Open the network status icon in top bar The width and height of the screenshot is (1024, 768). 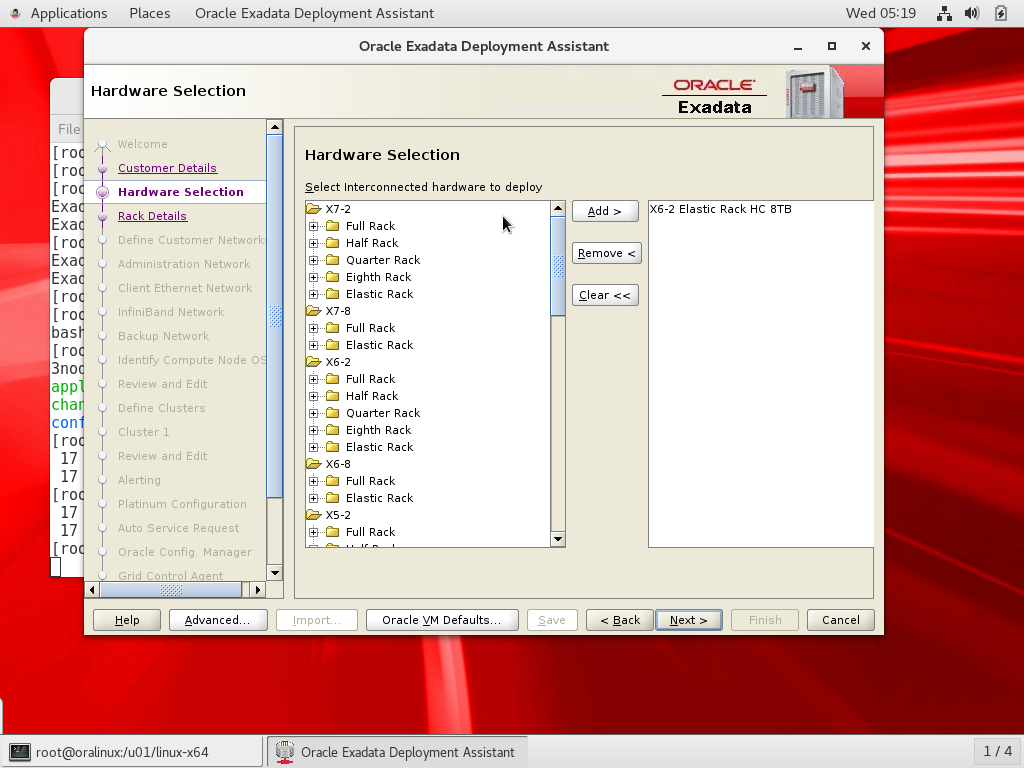point(944,13)
